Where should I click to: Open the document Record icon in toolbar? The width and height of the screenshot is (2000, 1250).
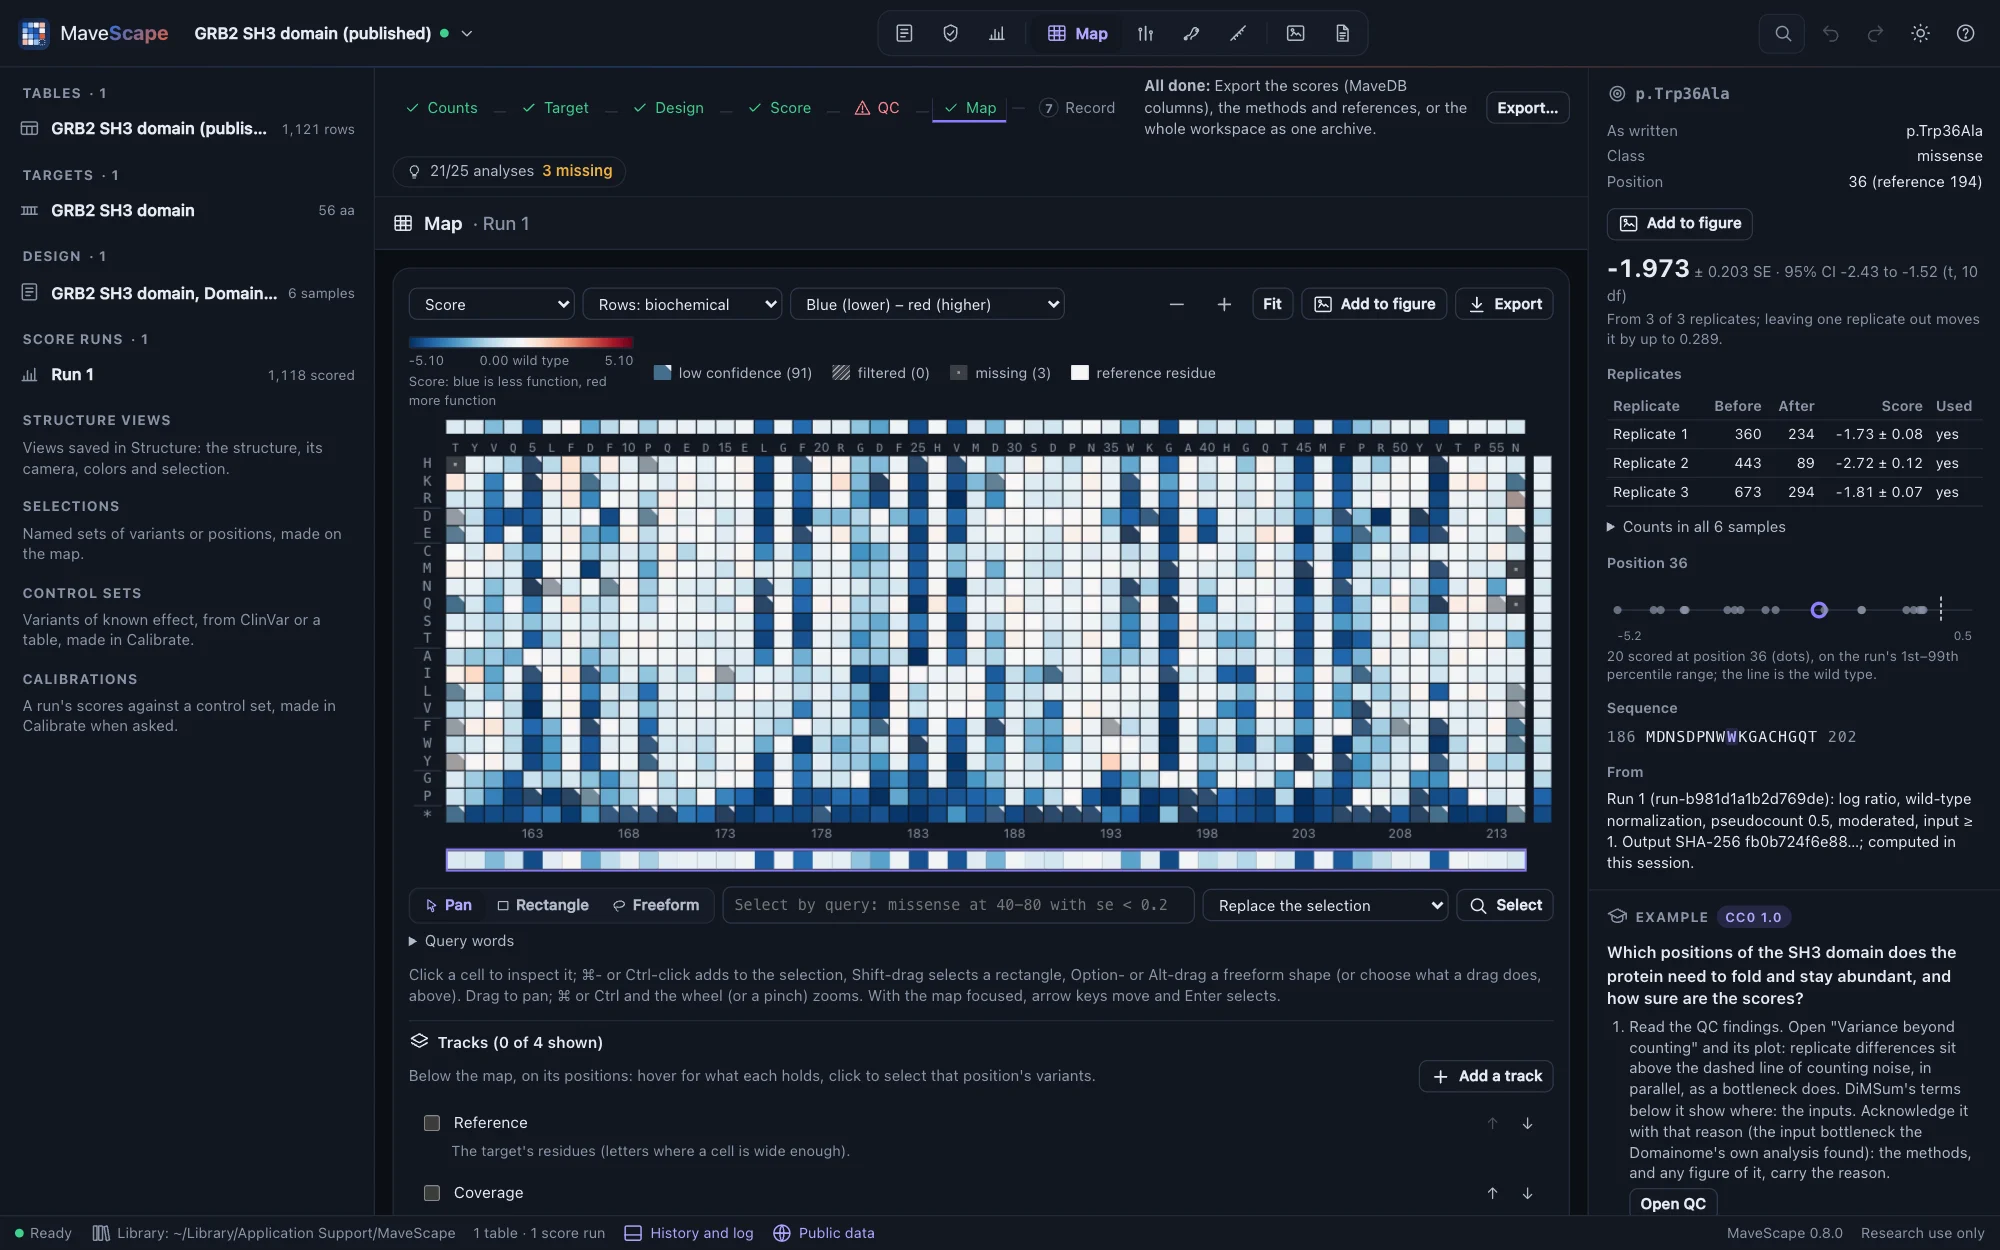pyautogui.click(x=1342, y=33)
